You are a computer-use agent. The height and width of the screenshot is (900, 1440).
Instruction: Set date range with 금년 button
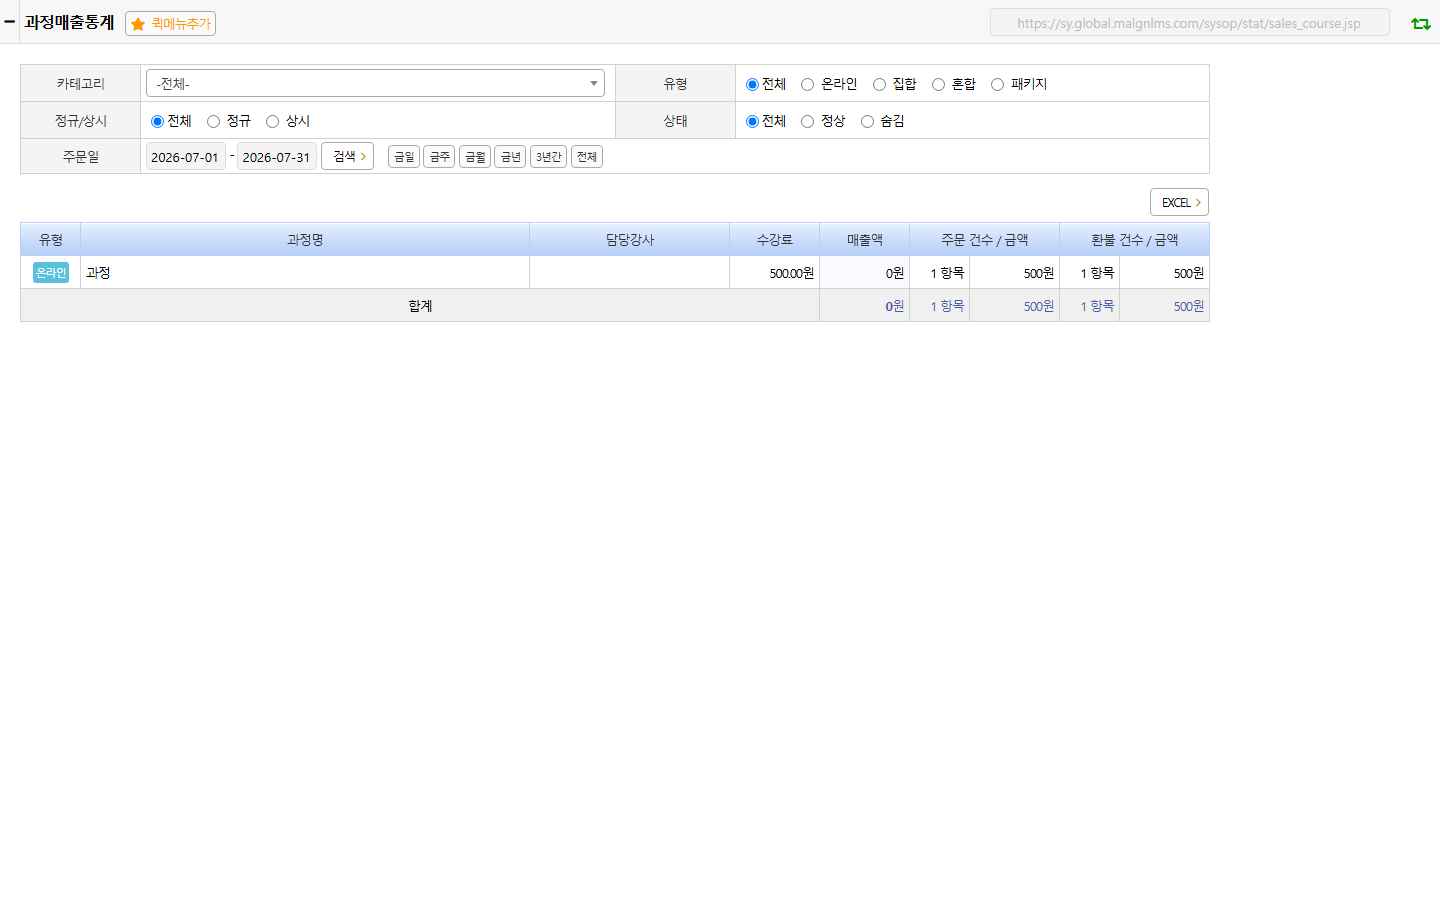(x=510, y=157)
